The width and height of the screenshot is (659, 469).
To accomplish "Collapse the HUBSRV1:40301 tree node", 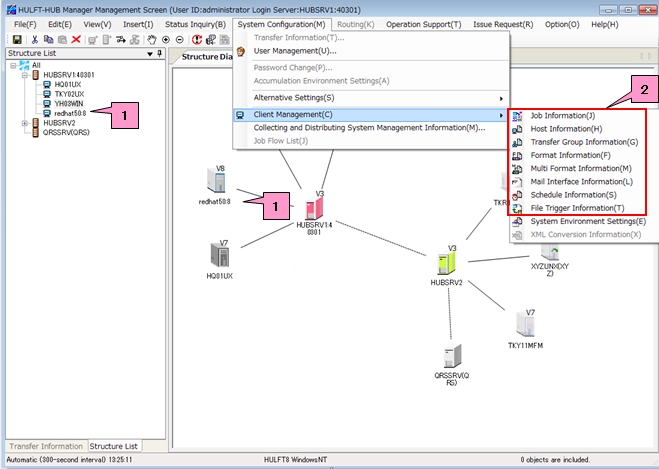I will (x=24, y=75).
